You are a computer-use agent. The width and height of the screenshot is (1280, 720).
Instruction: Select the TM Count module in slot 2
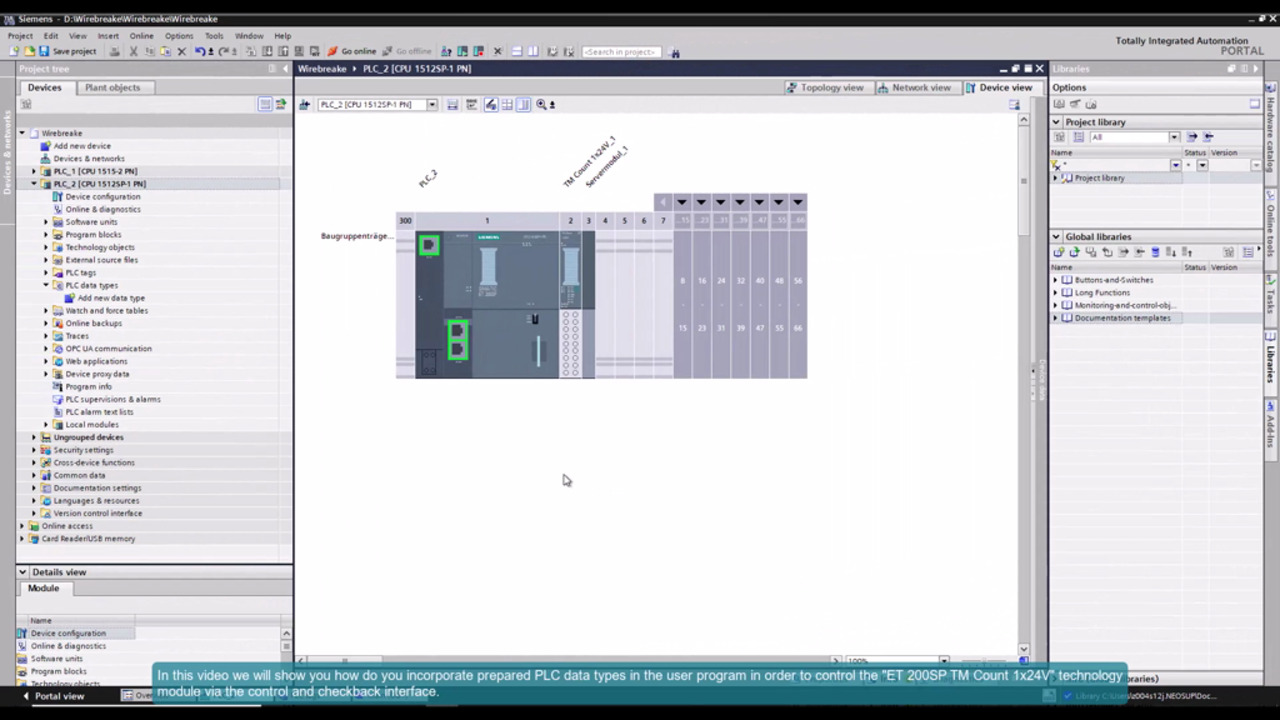coord(570,300)
